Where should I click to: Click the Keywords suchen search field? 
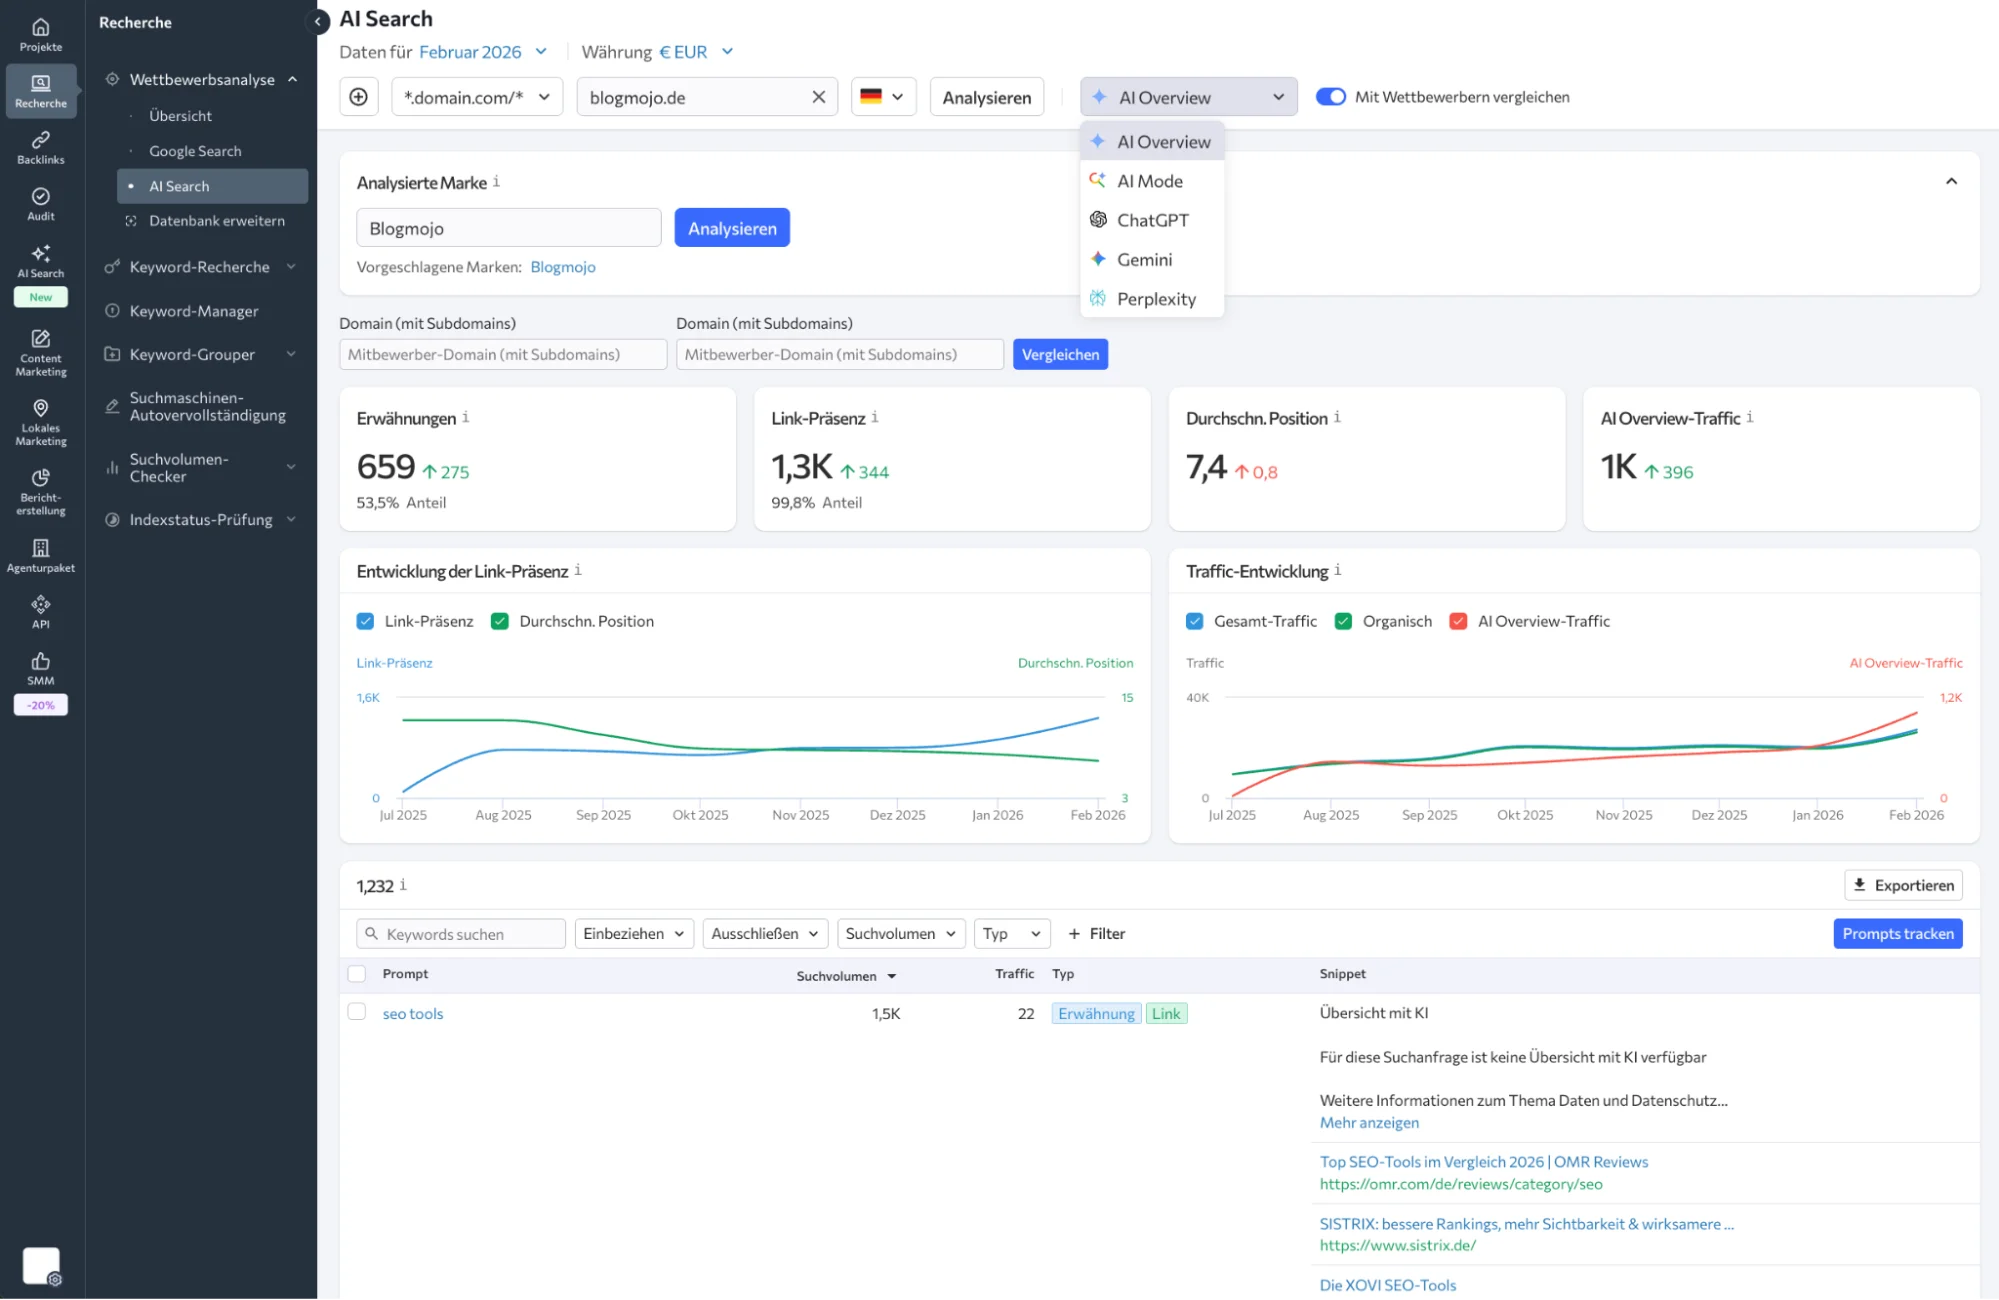pos(461,933)
